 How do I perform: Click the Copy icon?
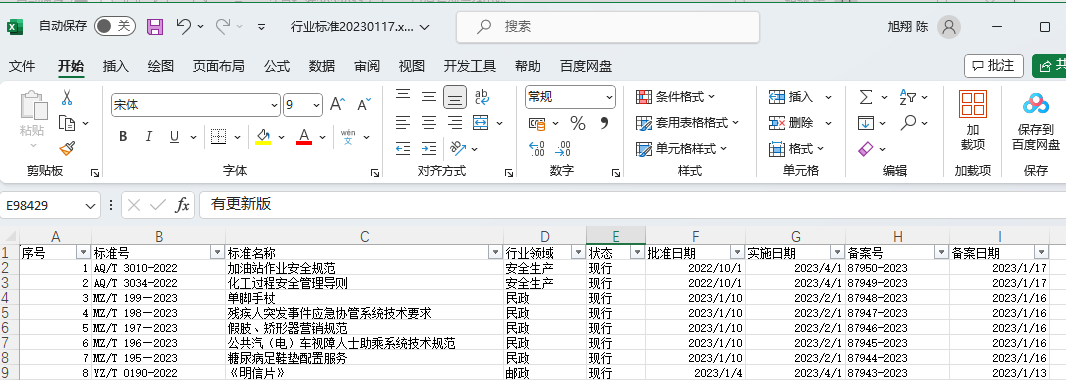point(67,123)
